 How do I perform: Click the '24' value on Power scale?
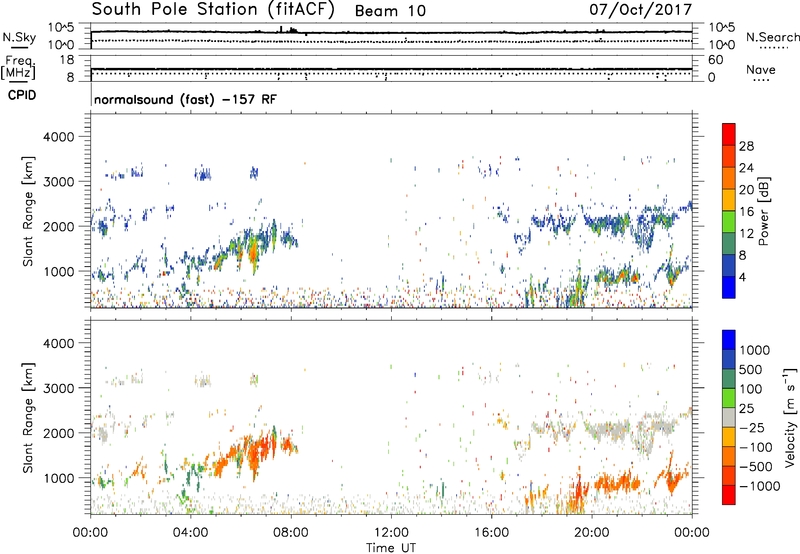pos(746,168)
